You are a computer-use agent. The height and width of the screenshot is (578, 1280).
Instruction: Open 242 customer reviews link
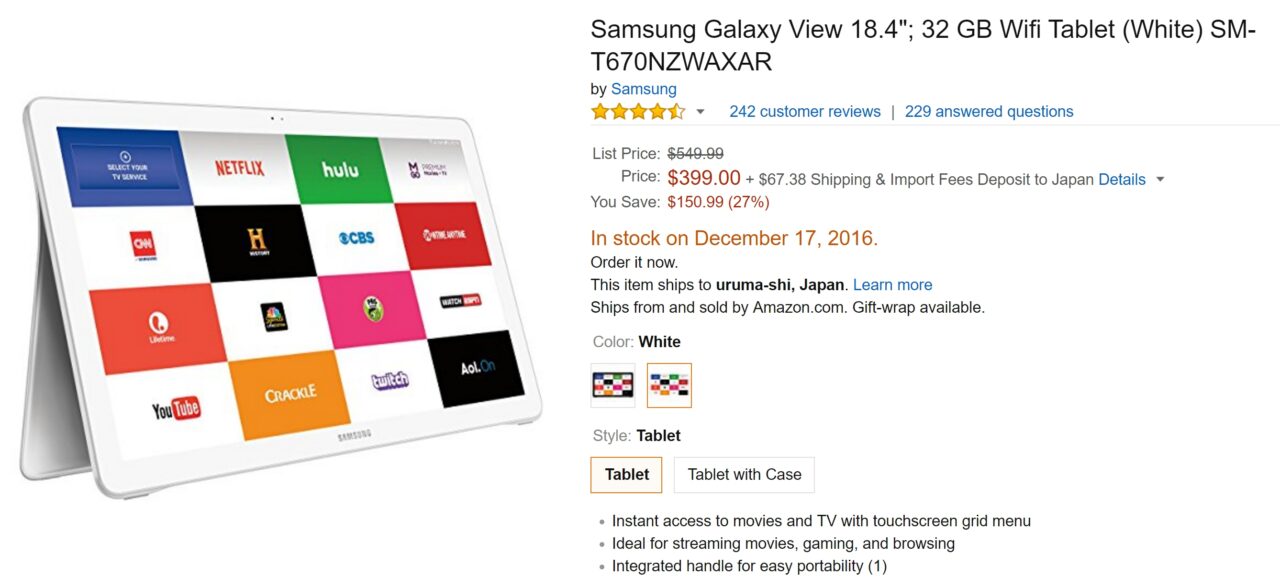coord(805,112)
